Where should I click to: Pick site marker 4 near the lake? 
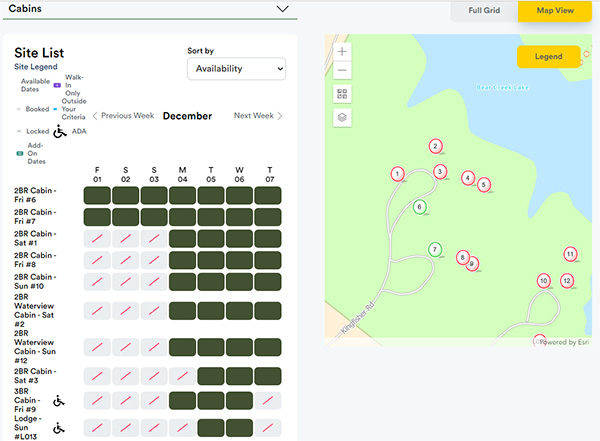(467, 178)
